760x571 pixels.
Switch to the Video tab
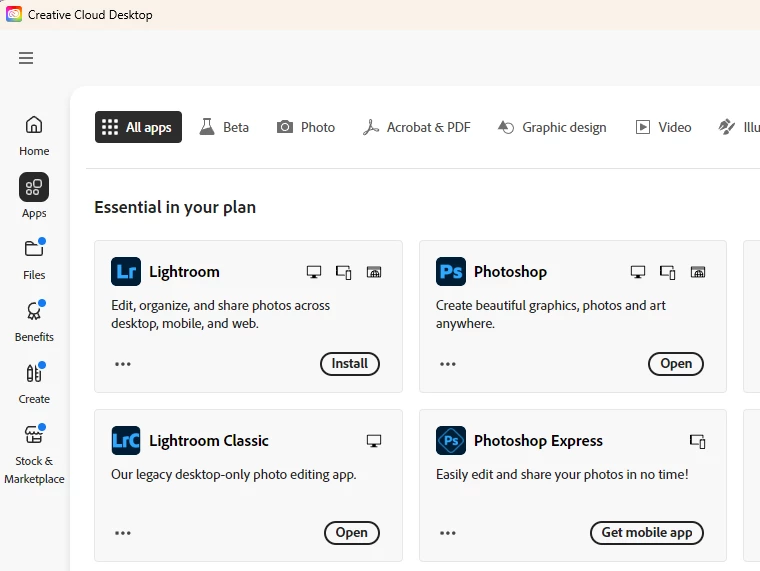tap(663, 127)
